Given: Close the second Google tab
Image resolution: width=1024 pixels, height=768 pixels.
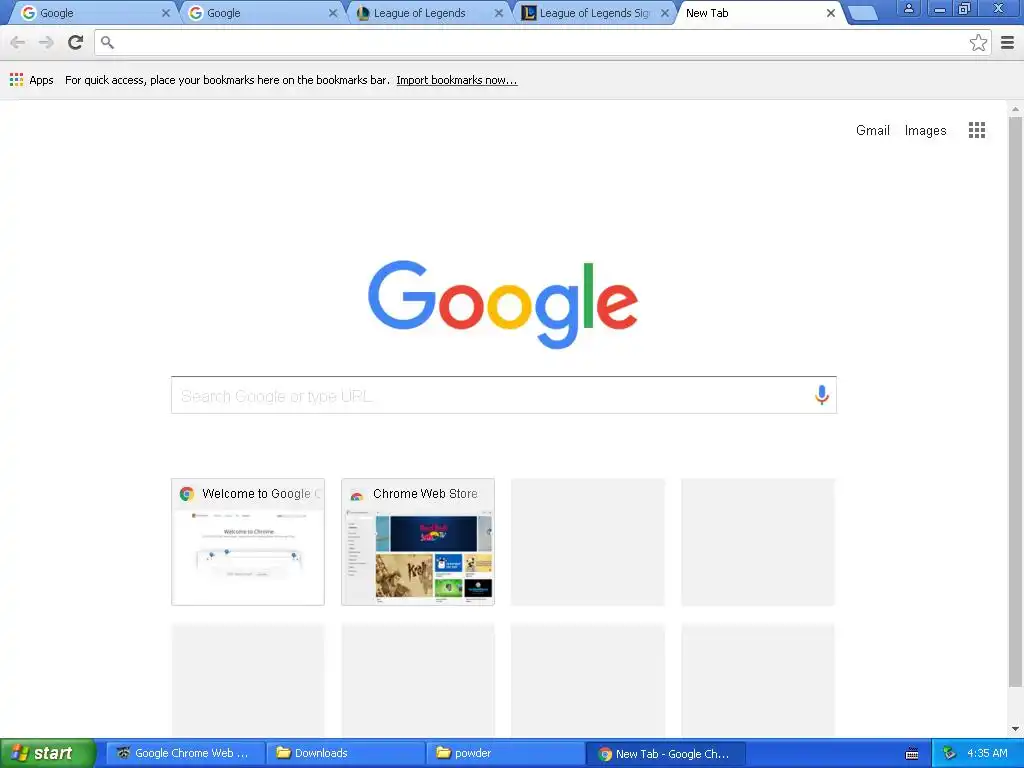Looking at the screenshot, I should 332,13.
